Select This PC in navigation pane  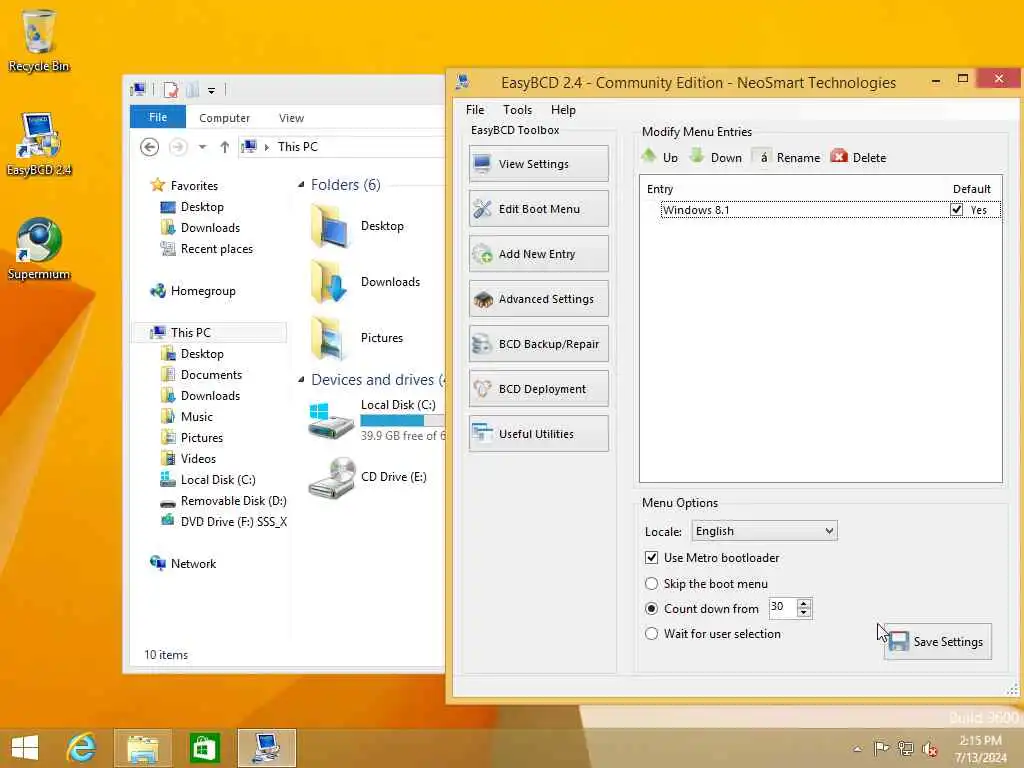click(x=209, y=332)
